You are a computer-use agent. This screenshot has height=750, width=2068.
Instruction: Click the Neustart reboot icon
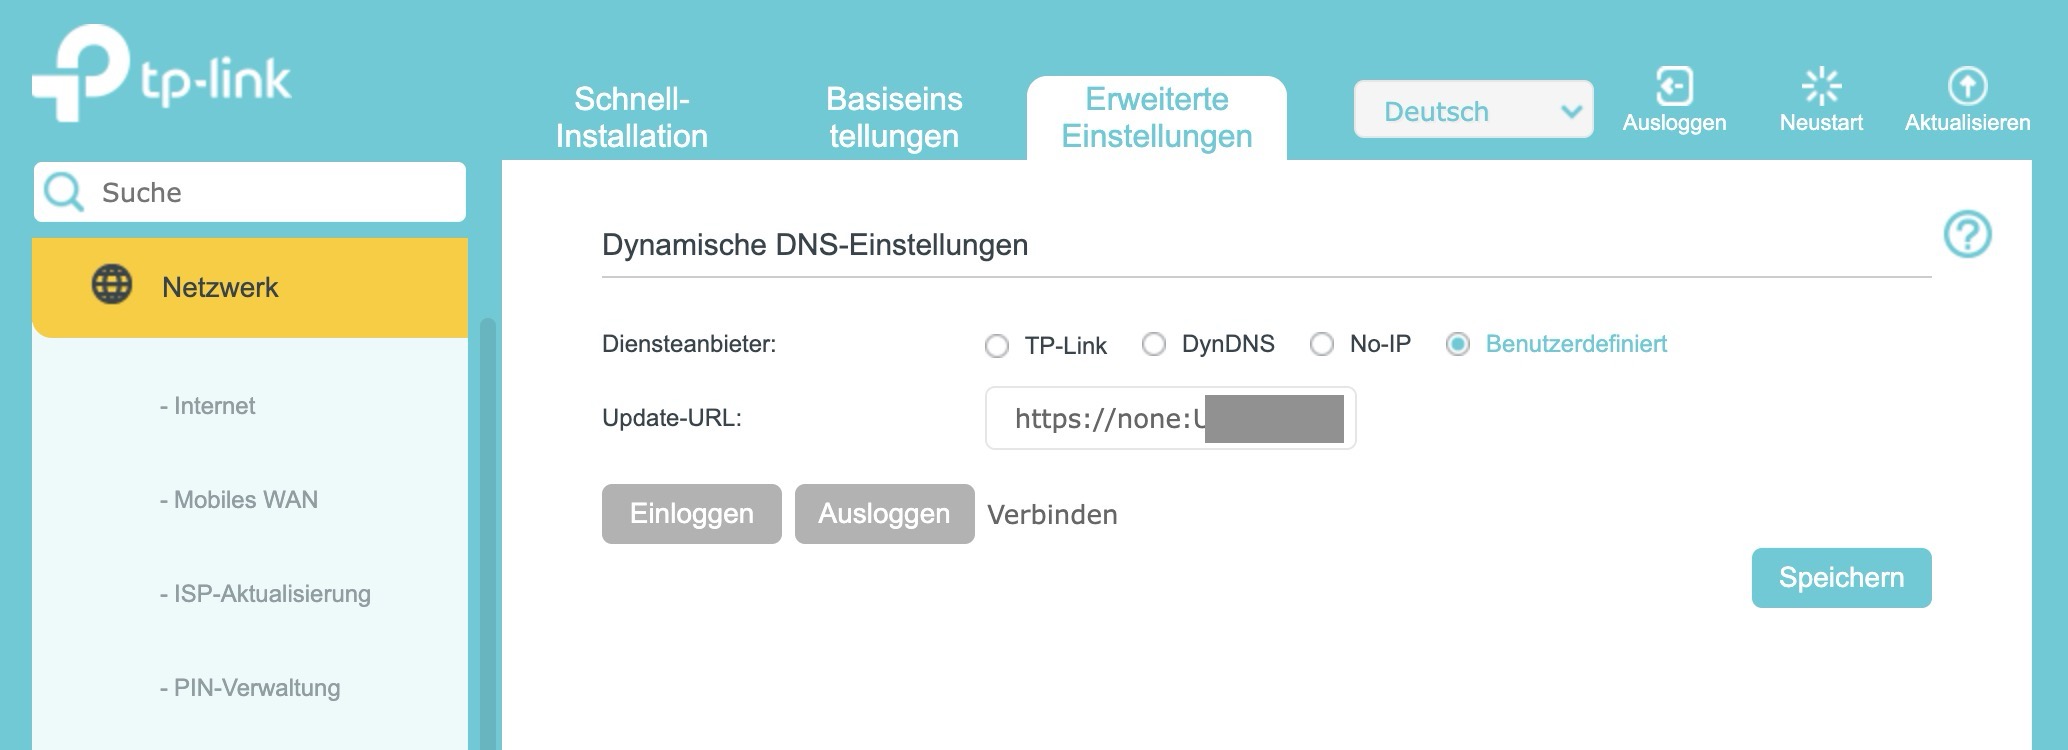(1820, 87)
